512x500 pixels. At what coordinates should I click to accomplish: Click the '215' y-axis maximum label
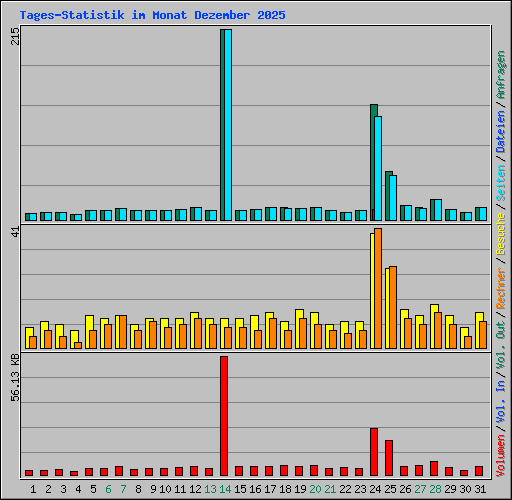pos(15,36)
